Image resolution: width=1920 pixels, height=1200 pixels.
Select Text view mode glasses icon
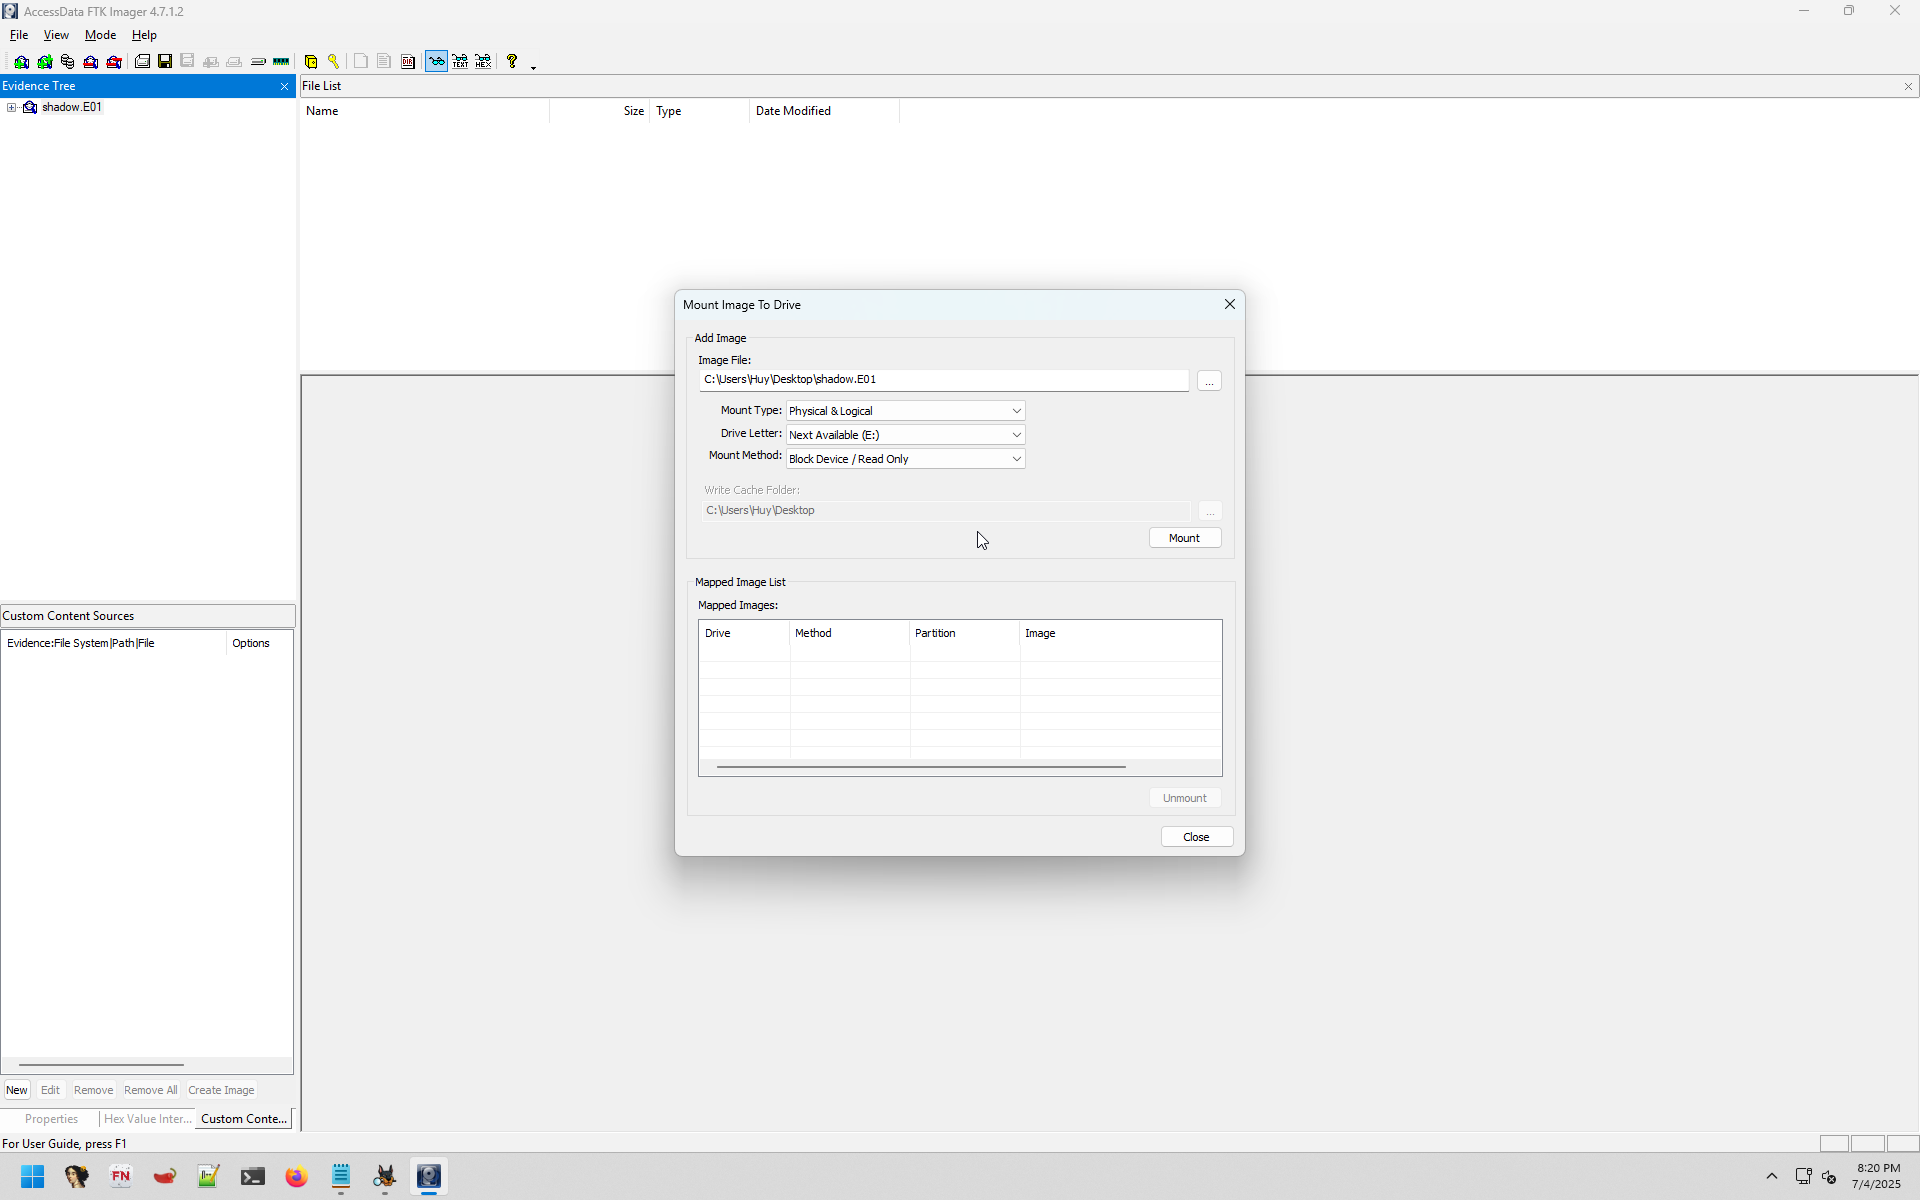460,62
